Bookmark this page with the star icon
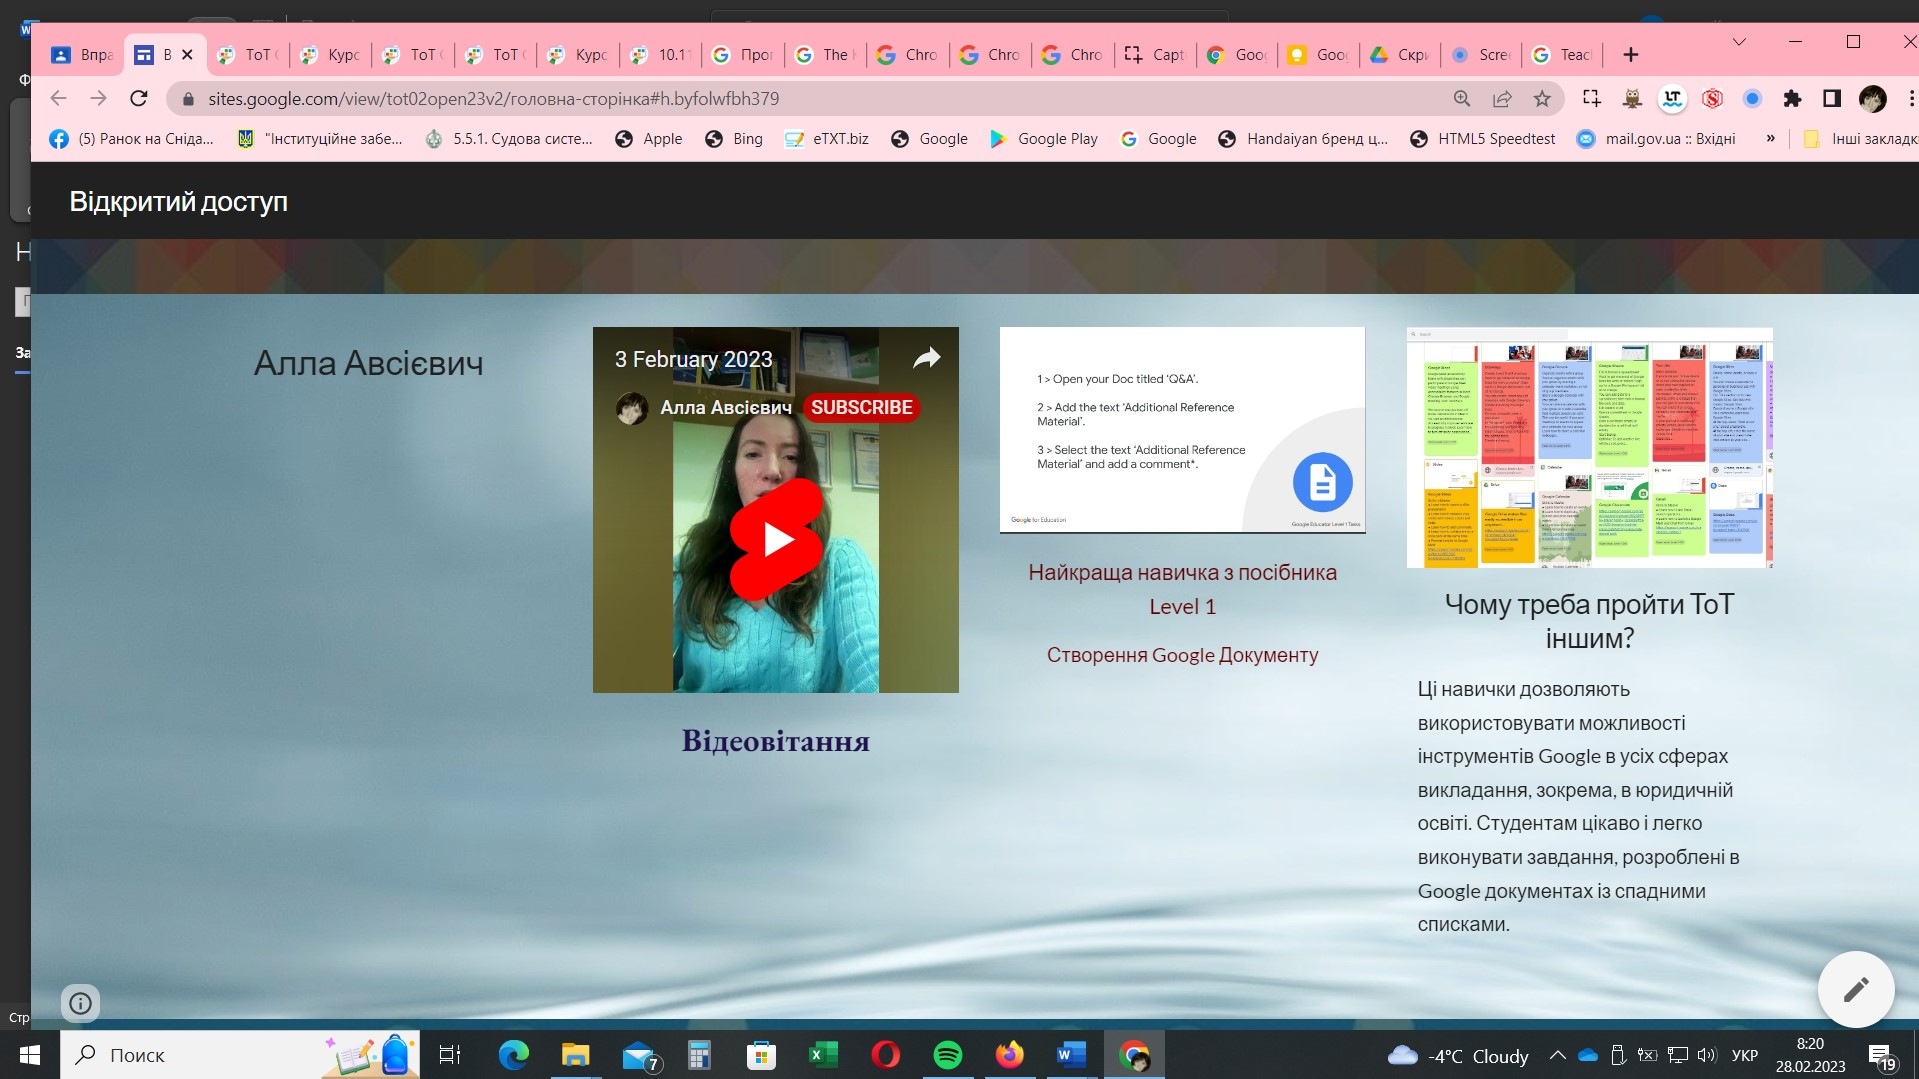The width and height of the screenshot is (1919, 1079). tap(1542, 98)
